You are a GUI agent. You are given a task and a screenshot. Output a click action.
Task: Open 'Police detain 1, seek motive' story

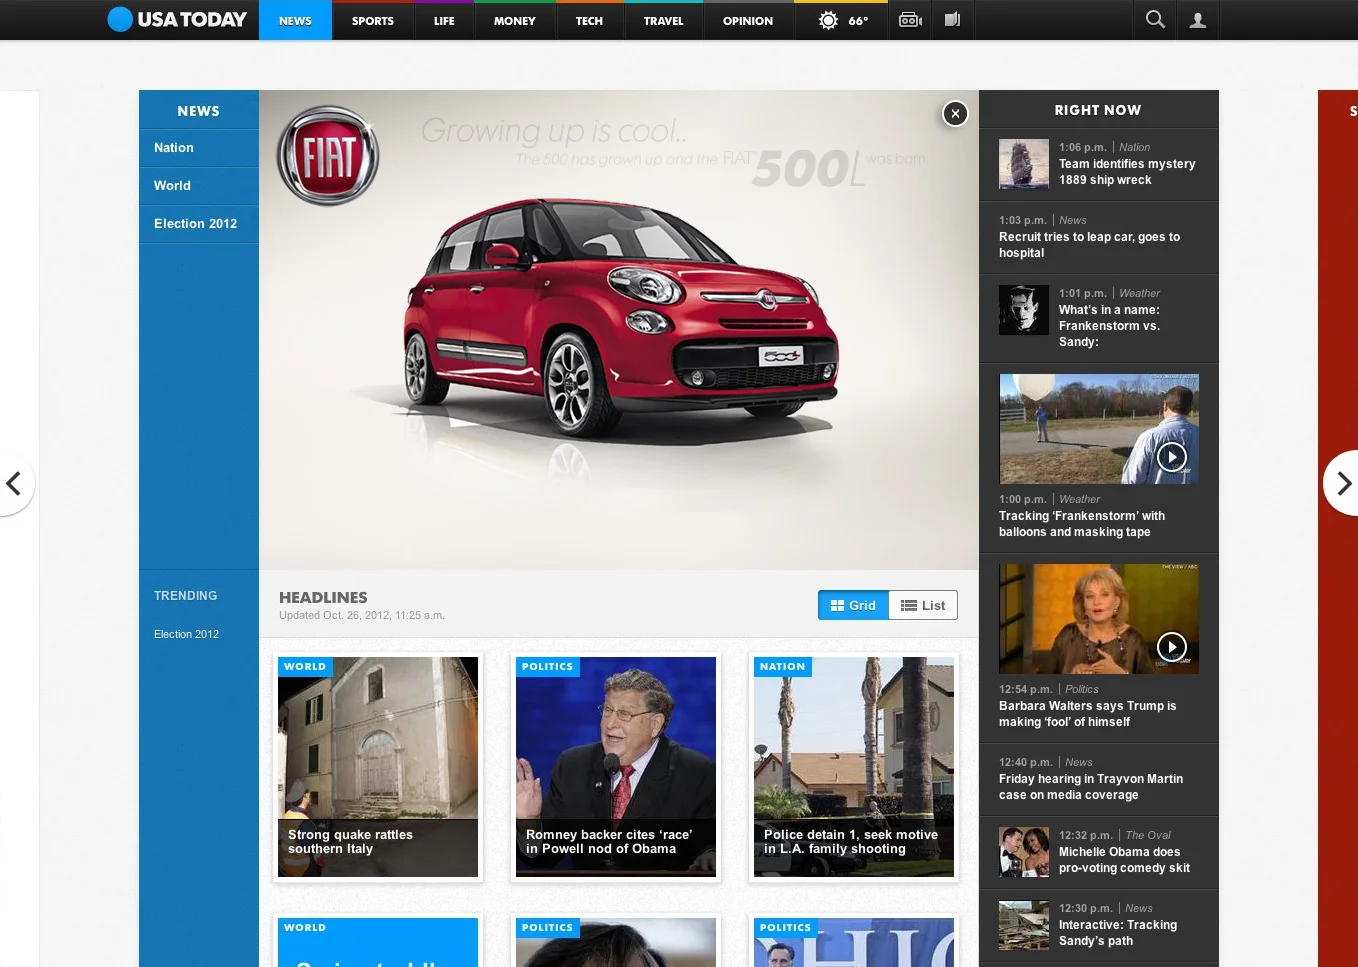854,767
